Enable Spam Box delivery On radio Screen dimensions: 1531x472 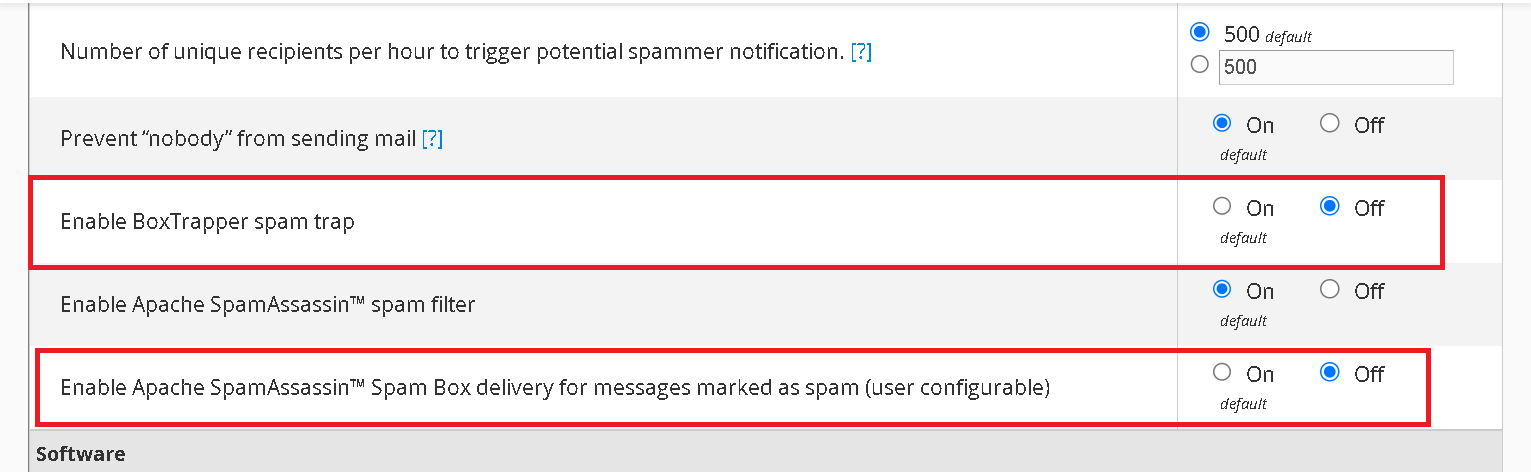click(1221, 373)
